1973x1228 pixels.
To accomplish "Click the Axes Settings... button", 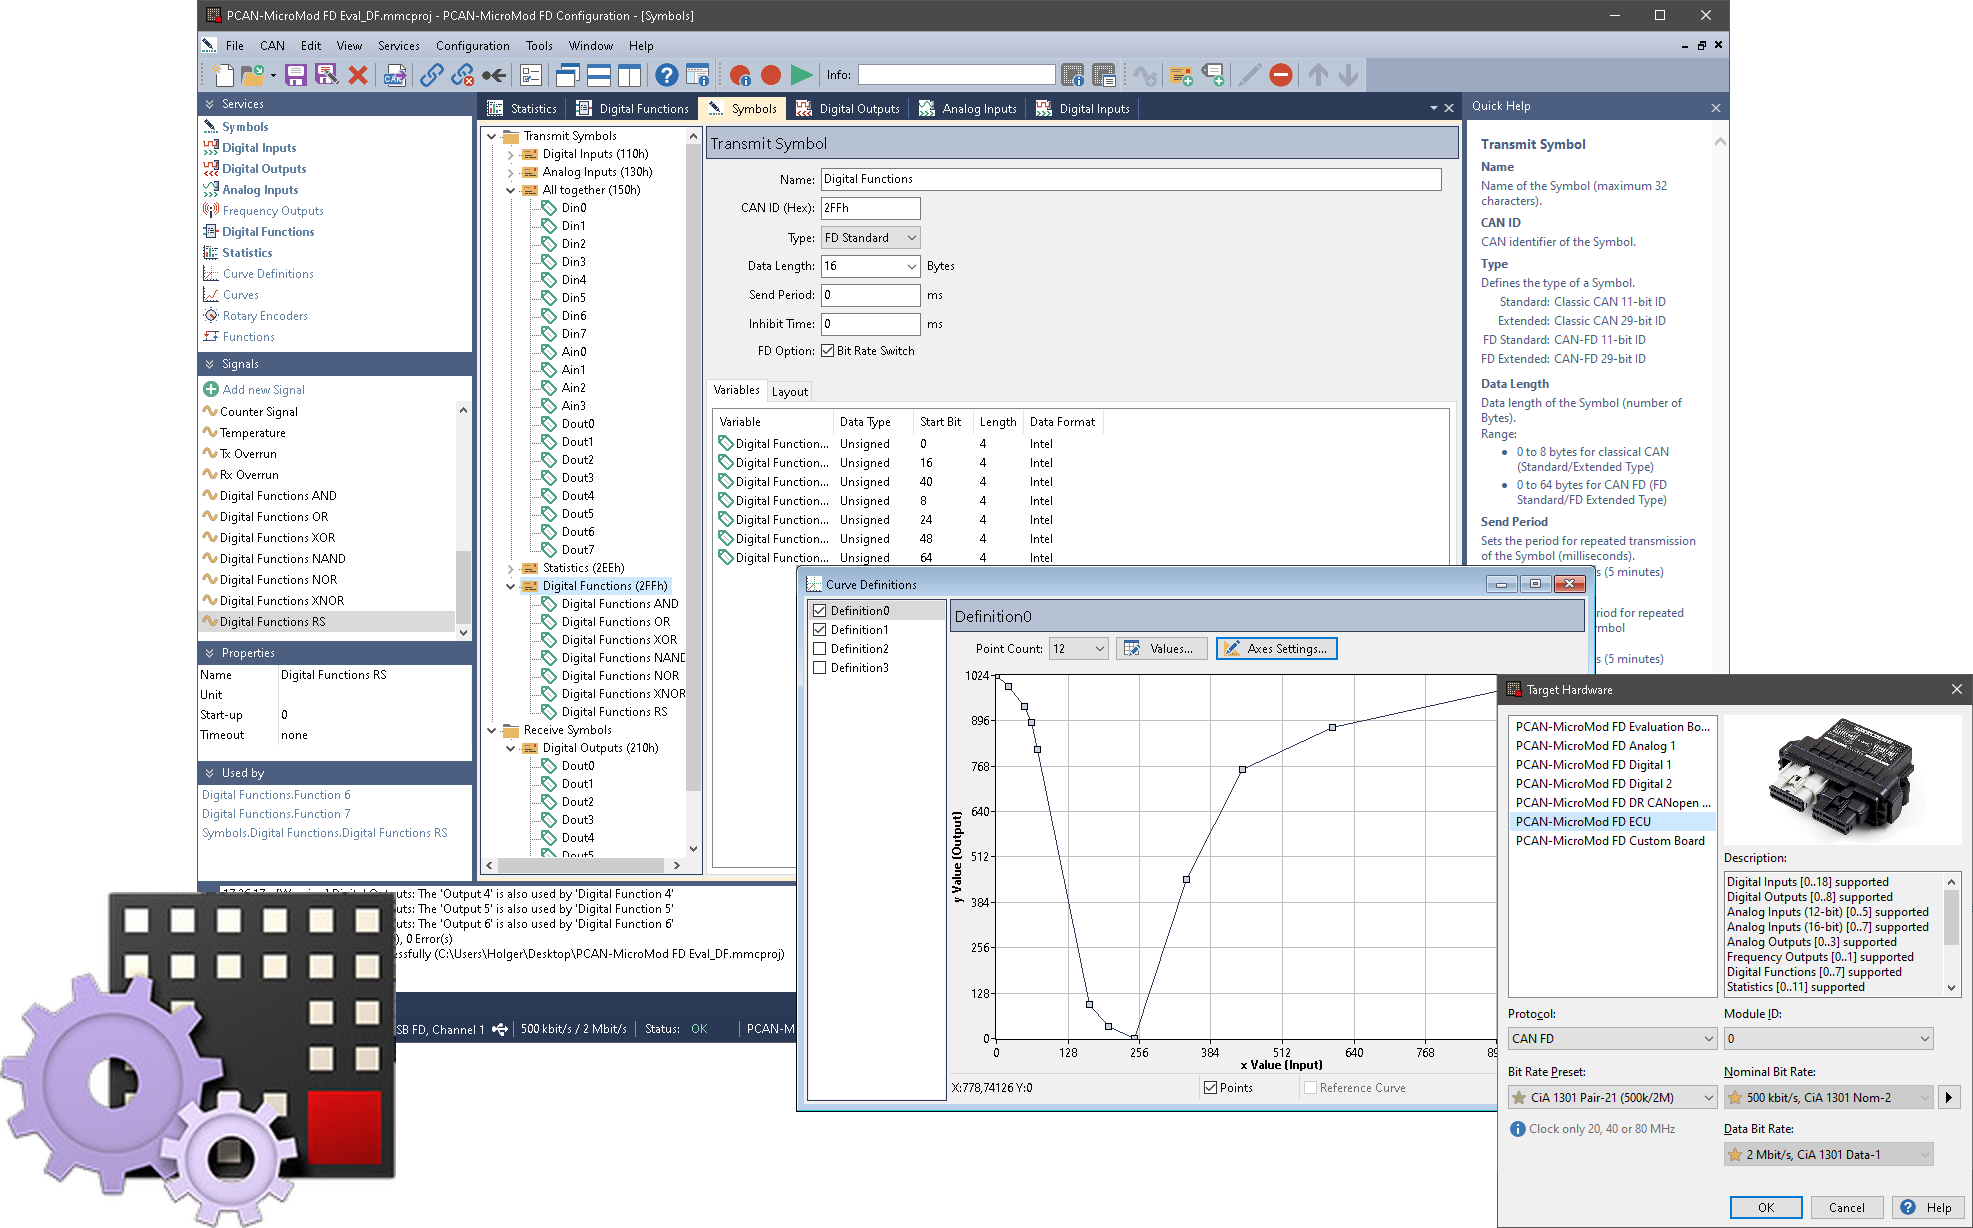I will (x=1276, y=649).
